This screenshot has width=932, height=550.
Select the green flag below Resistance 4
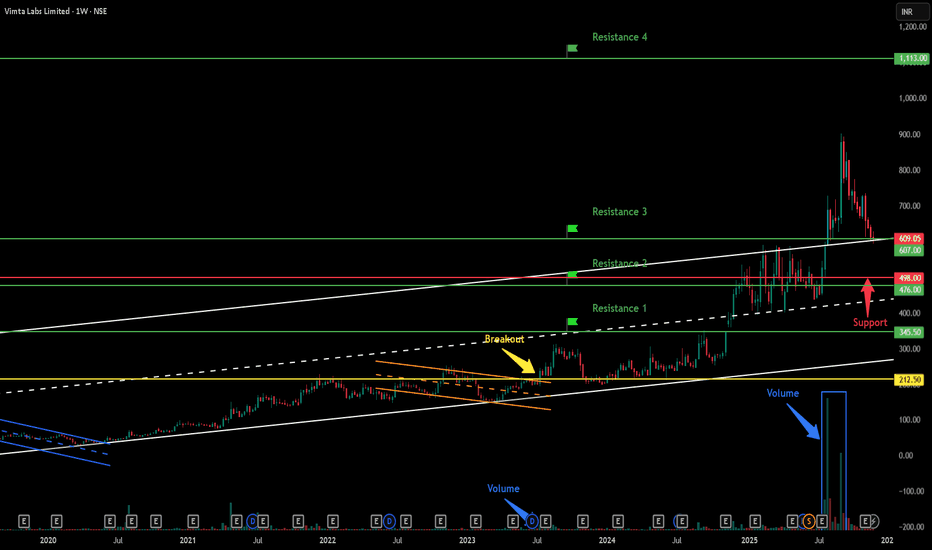pyautogui.click(x=572, y=48)
